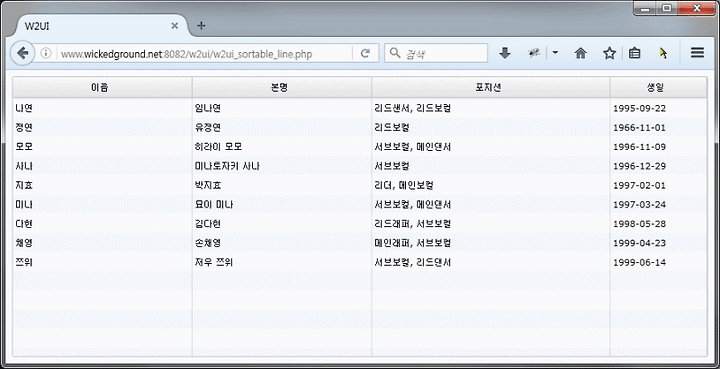
Task: Select the 쯔위 name cell
Action: coord(102,263)
